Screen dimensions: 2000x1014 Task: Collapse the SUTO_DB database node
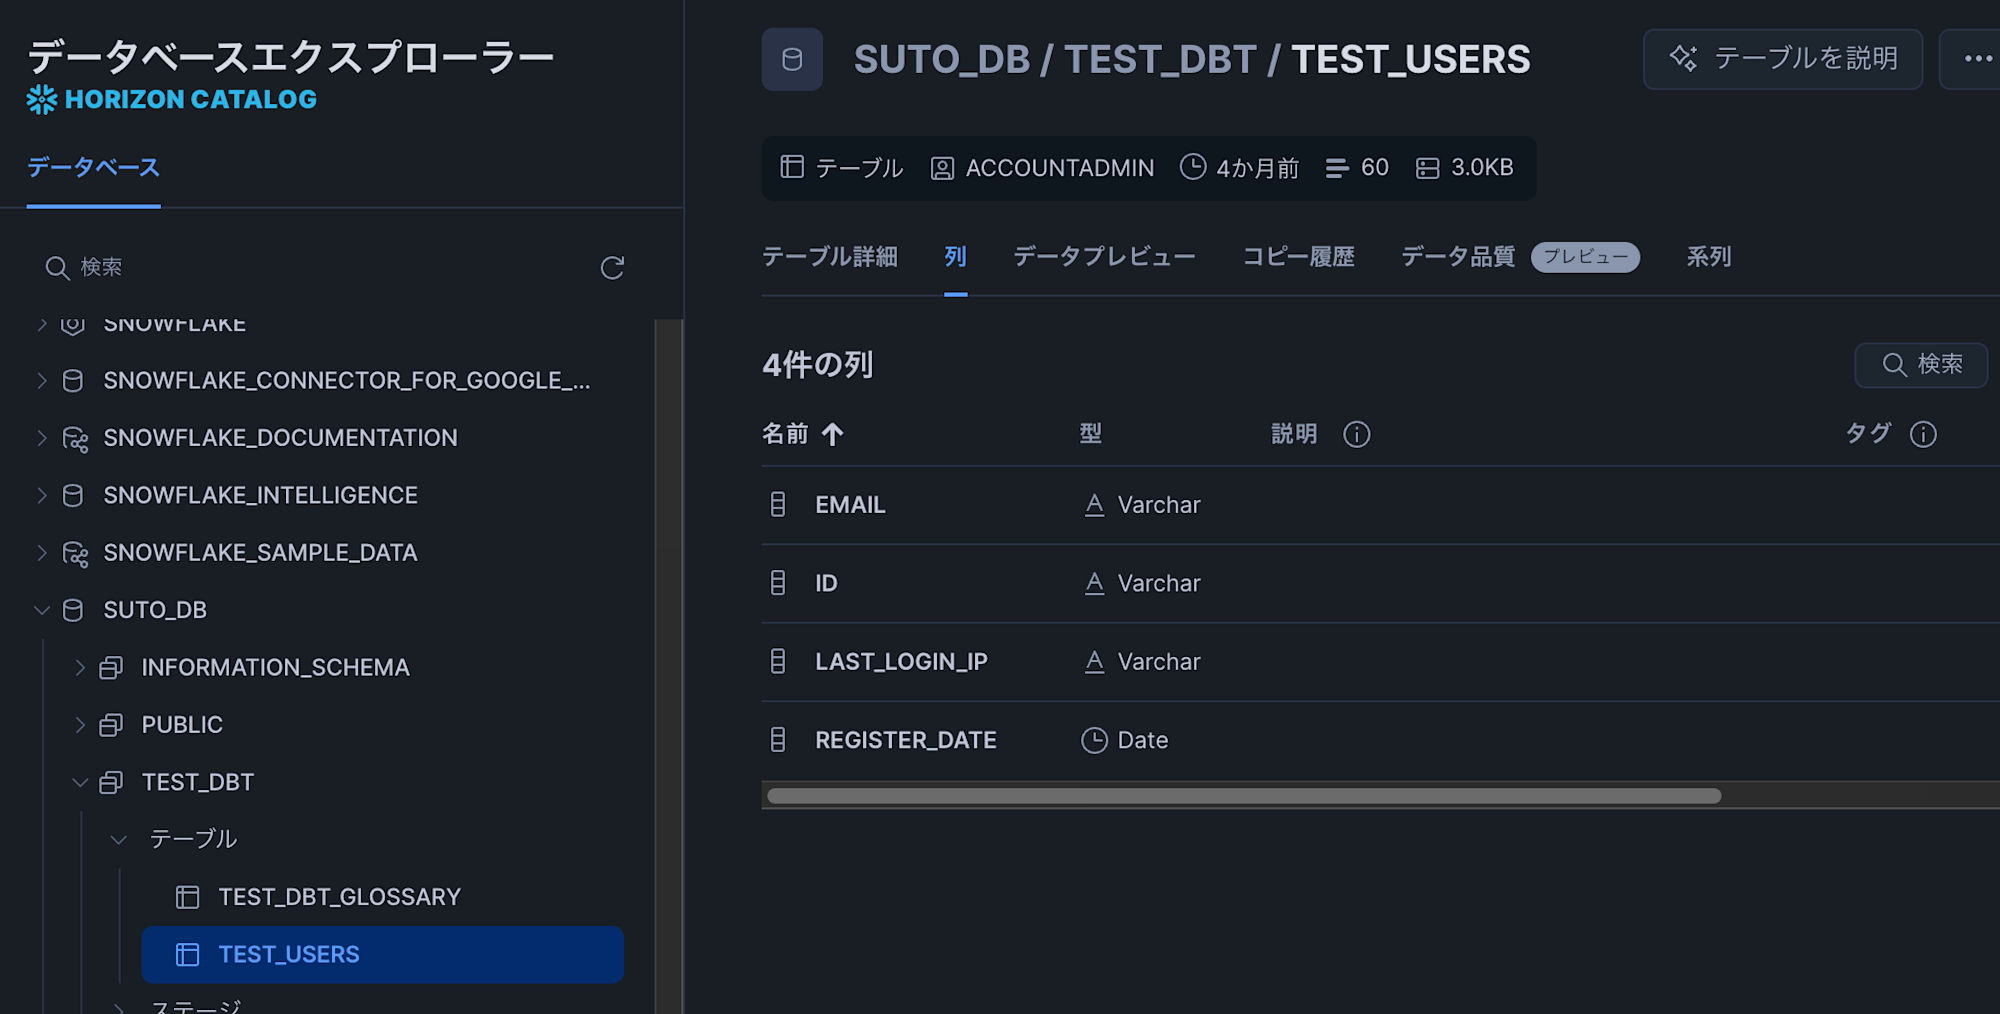40,609
